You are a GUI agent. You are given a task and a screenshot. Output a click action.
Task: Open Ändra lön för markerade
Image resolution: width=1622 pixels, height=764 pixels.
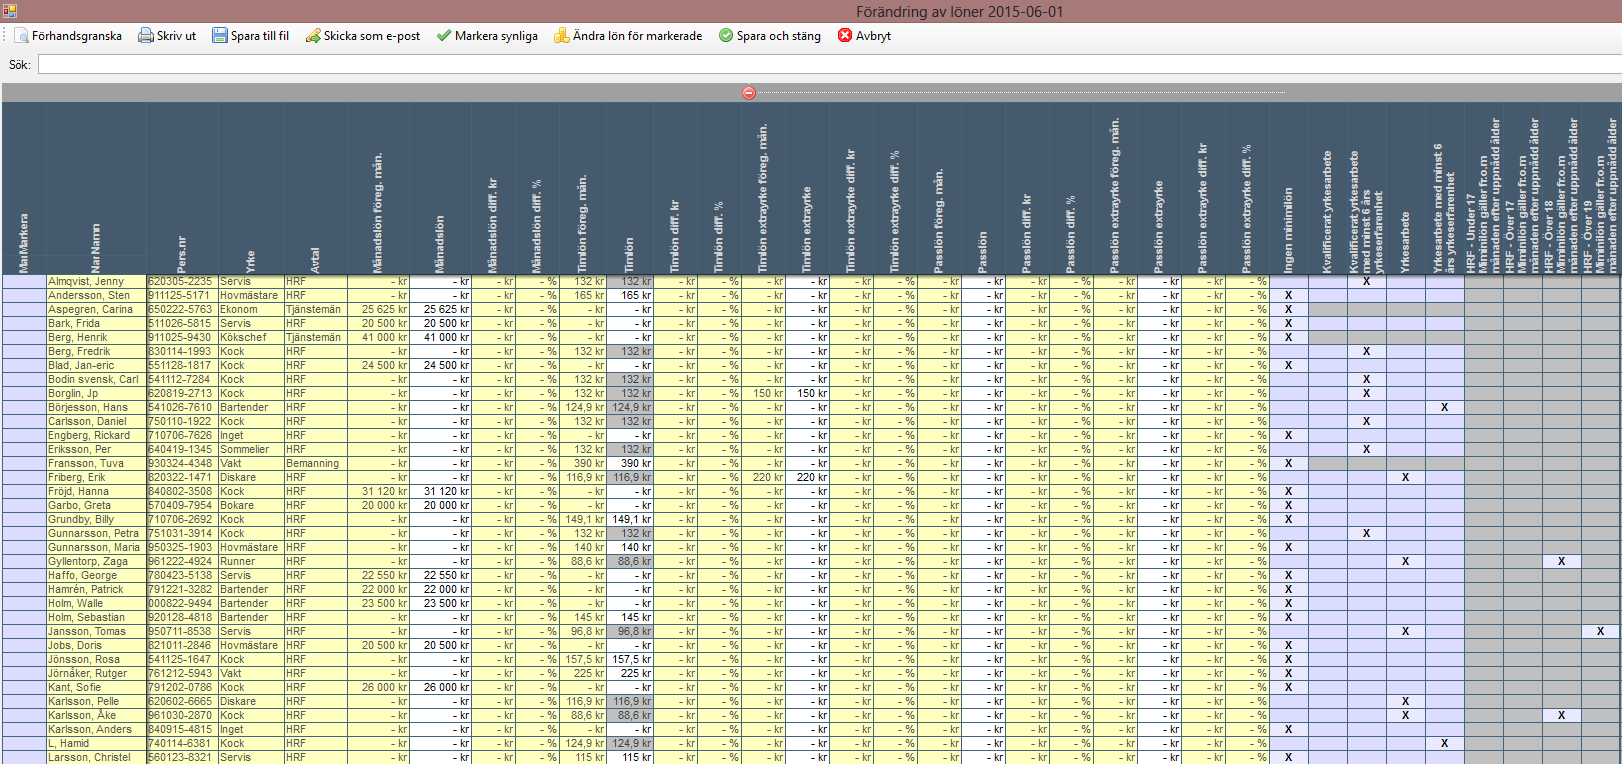[x=628, y=36]
